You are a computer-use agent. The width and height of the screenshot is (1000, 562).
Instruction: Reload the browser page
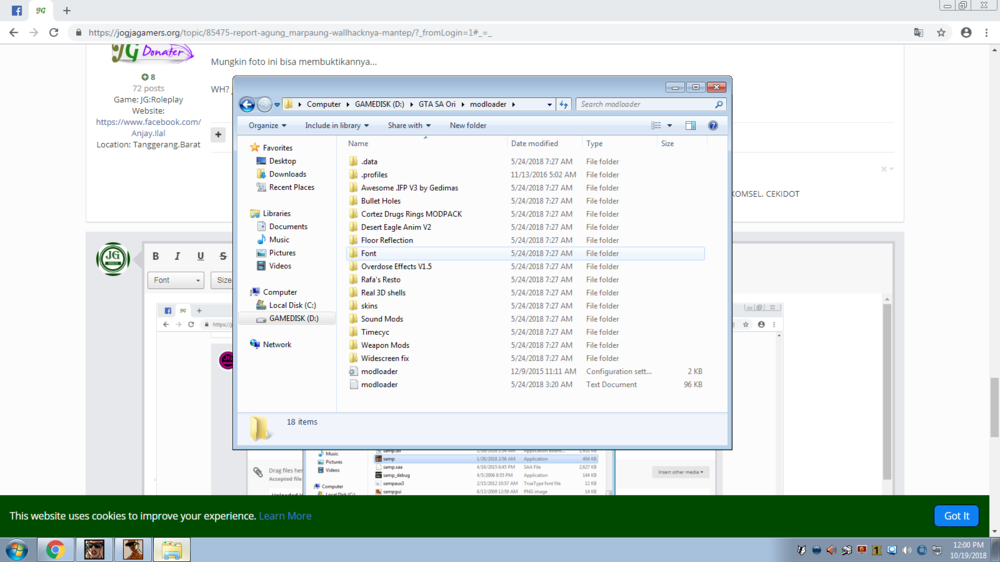[x=54, y=33]
